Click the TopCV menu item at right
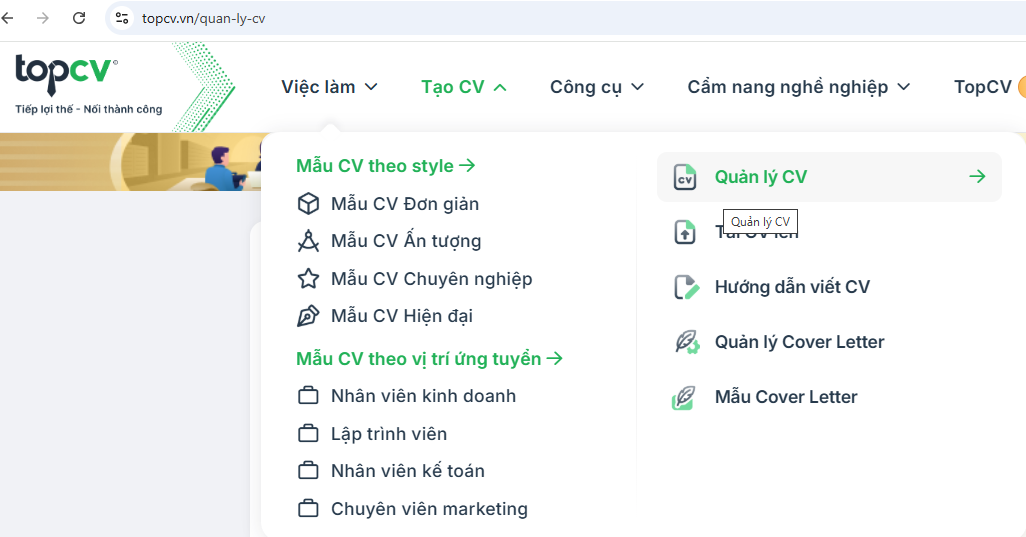Screen dimensions: 1026x537 [x=983, y=87]
